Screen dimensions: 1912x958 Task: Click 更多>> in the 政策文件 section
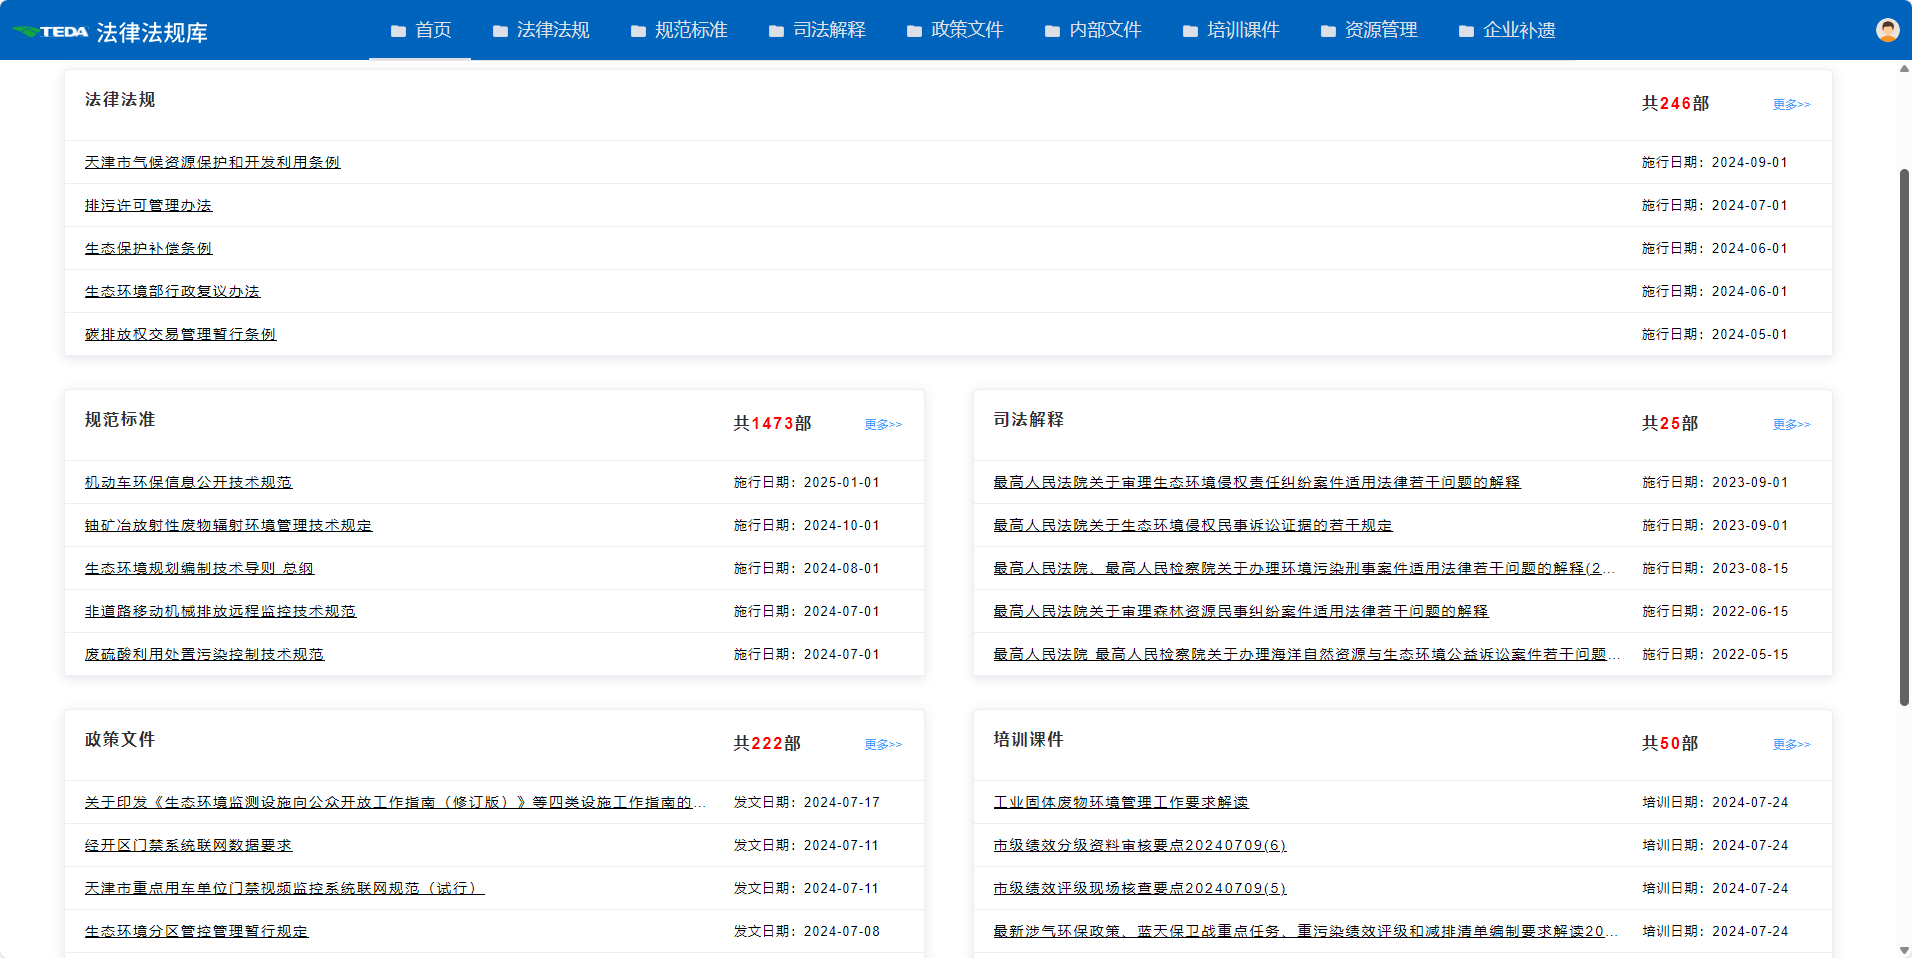(x=883, y=744)
